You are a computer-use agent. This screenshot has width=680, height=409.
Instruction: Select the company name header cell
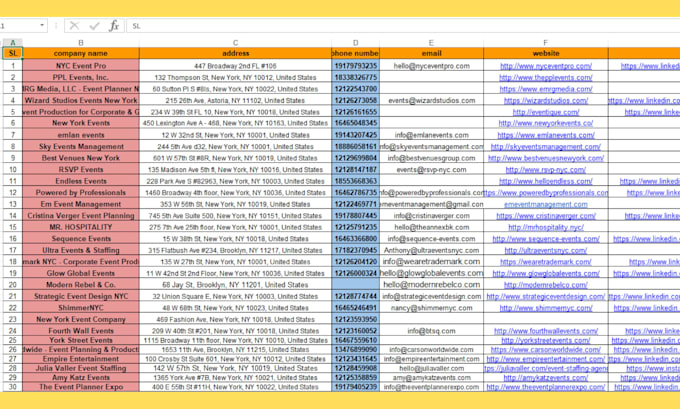point(81,53)
